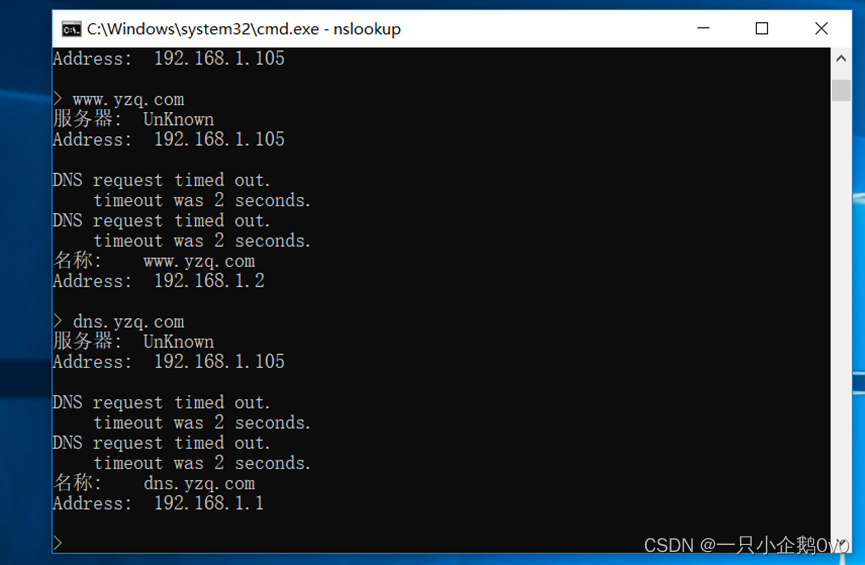Close the nslookup command prompt window

tap(821, 28)
